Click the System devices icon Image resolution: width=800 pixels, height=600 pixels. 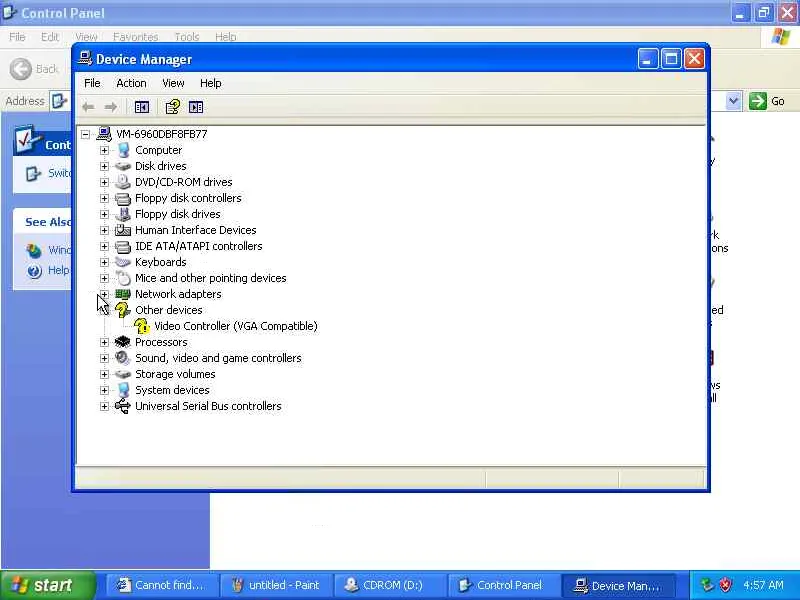pos(123,390)
